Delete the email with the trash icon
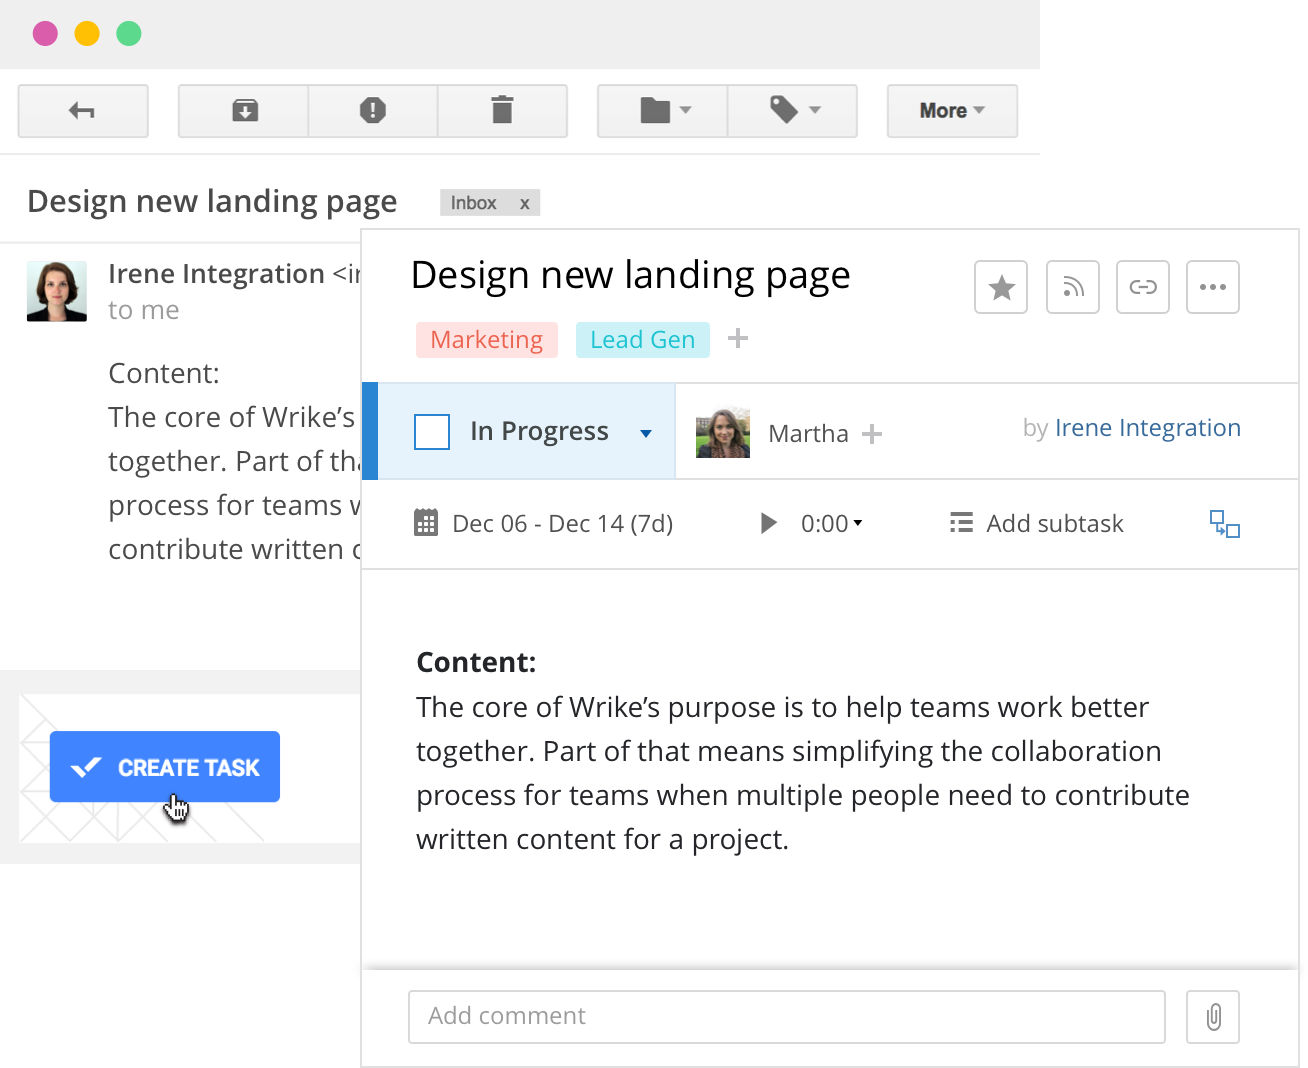This screenshot has height=1068, width=1308. 503,111
